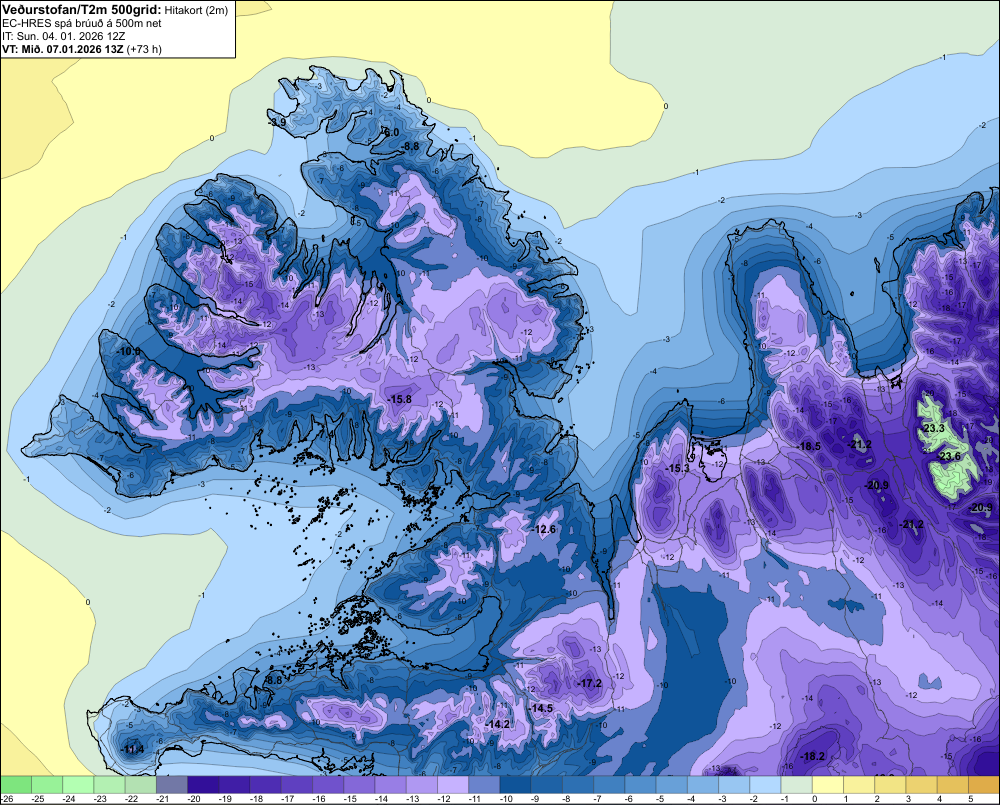Image resolution: width=1000 pixels, height=805 pixels.
Task: Click the '-15.3' temperature value on the map
Action: click(678, 468)
